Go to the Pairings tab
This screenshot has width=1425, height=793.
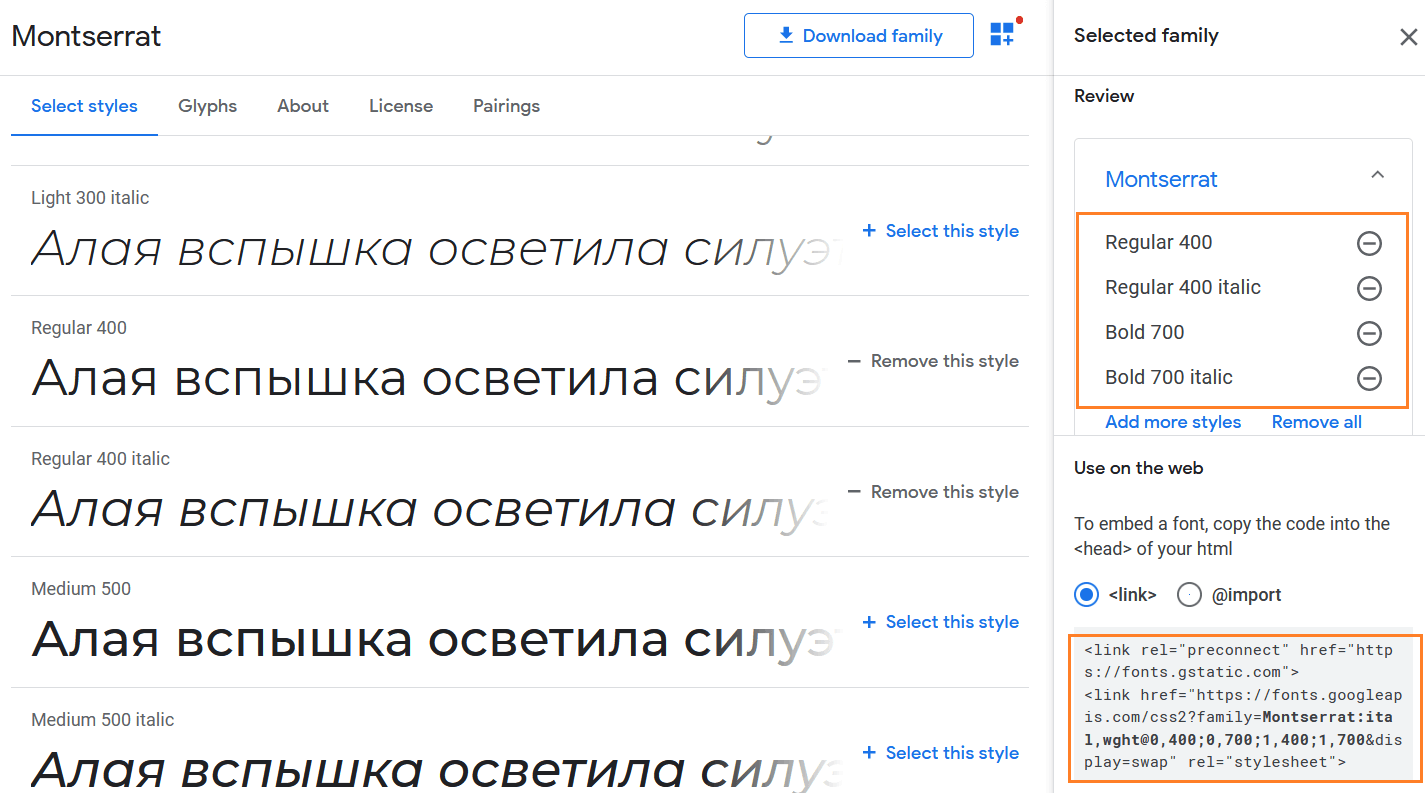tap(506, 106)
